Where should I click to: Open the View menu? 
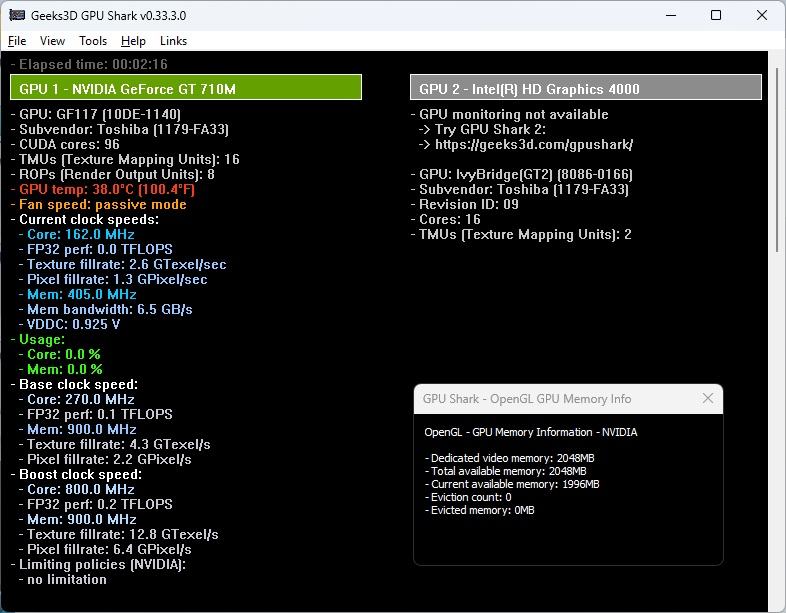tap(52, 41)
